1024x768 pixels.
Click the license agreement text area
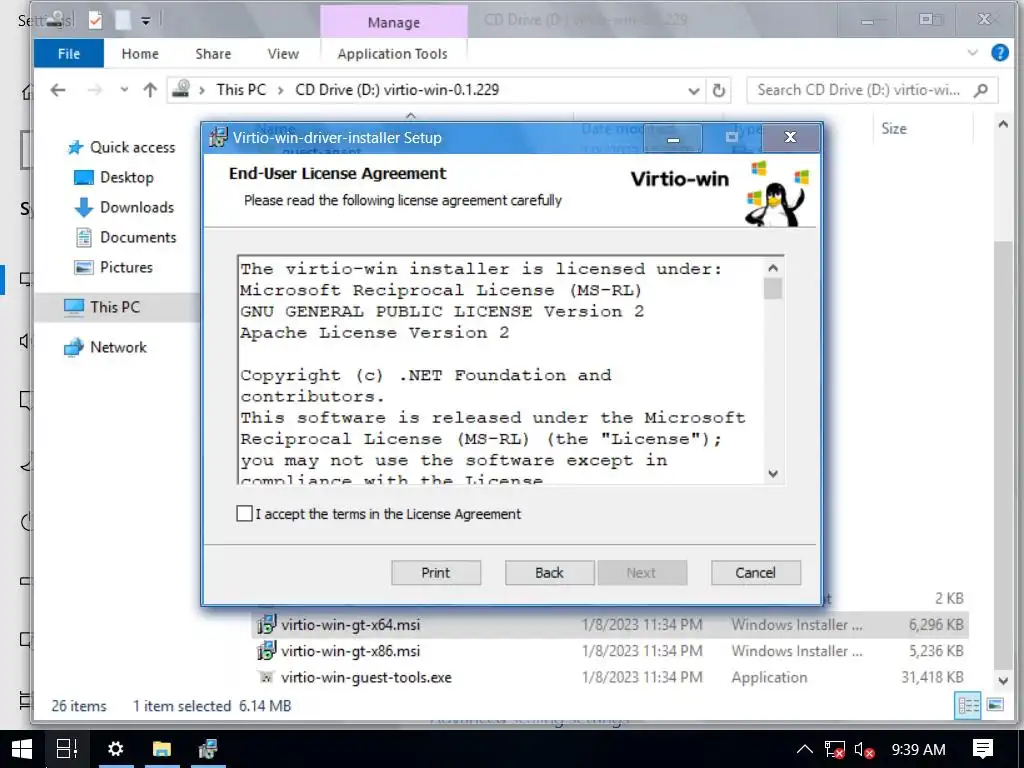tap(501, 370)
